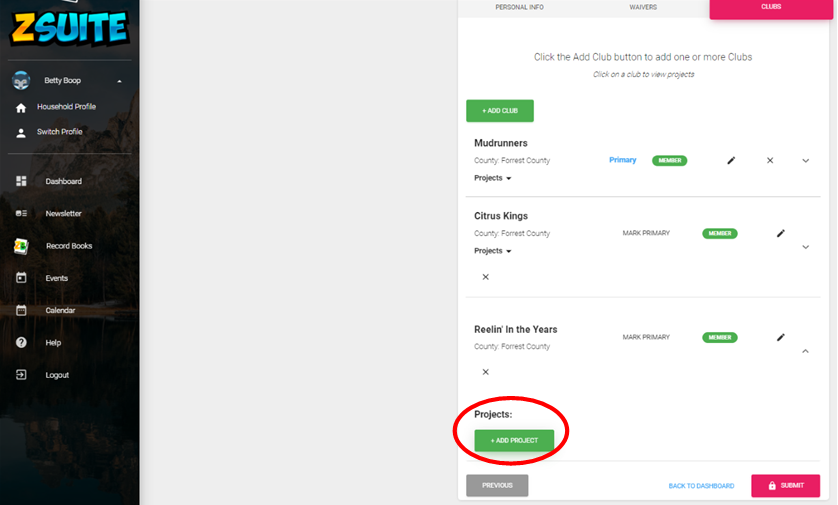
Task: Click the Help question mark icon
Action: (x=21, y=343)
